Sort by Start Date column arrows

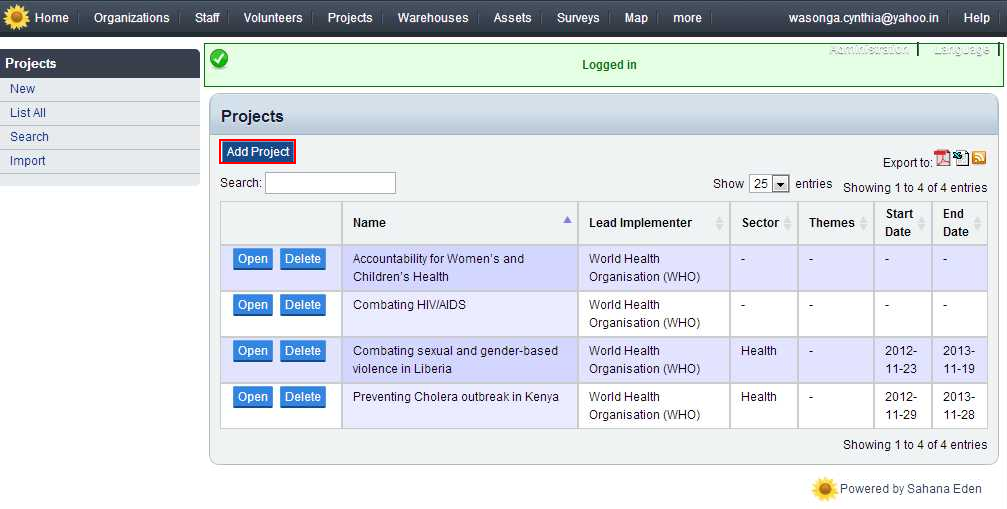tap(921, 223)
